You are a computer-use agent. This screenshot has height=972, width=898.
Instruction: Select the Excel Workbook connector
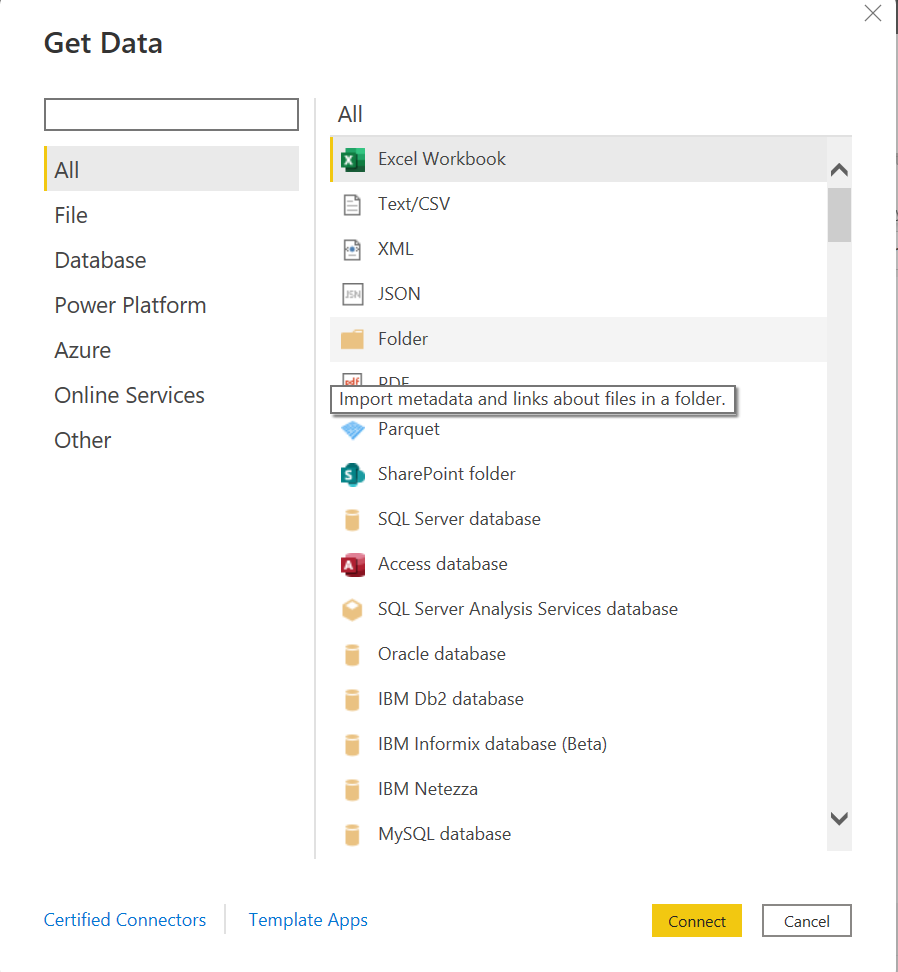(x=441, y=159)
